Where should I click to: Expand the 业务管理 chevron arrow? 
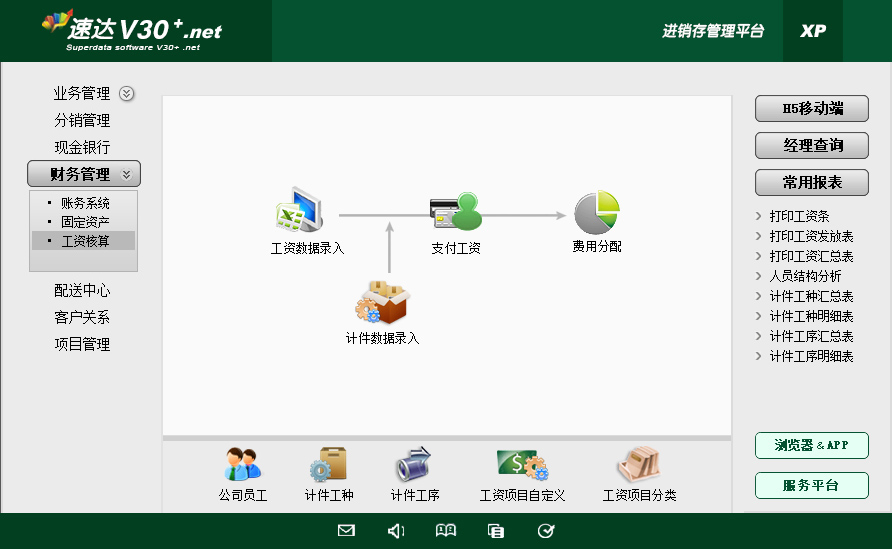[x=126, y=94]
